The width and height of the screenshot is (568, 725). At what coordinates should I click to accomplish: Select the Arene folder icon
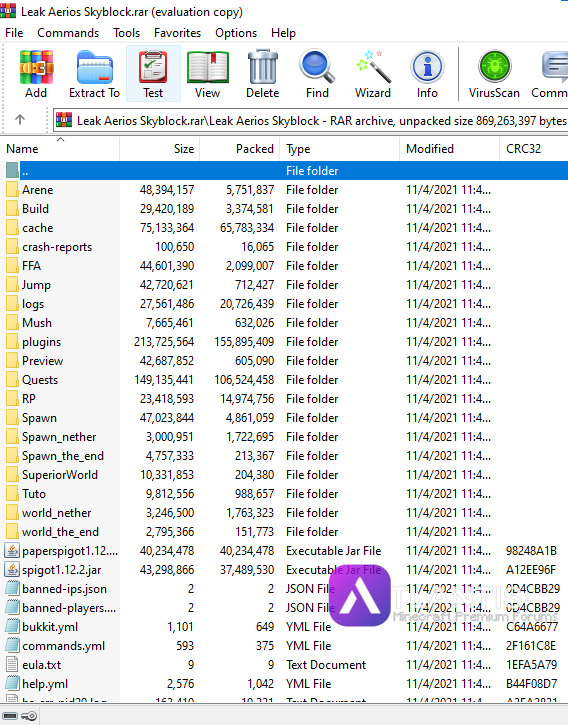[12, 190]
